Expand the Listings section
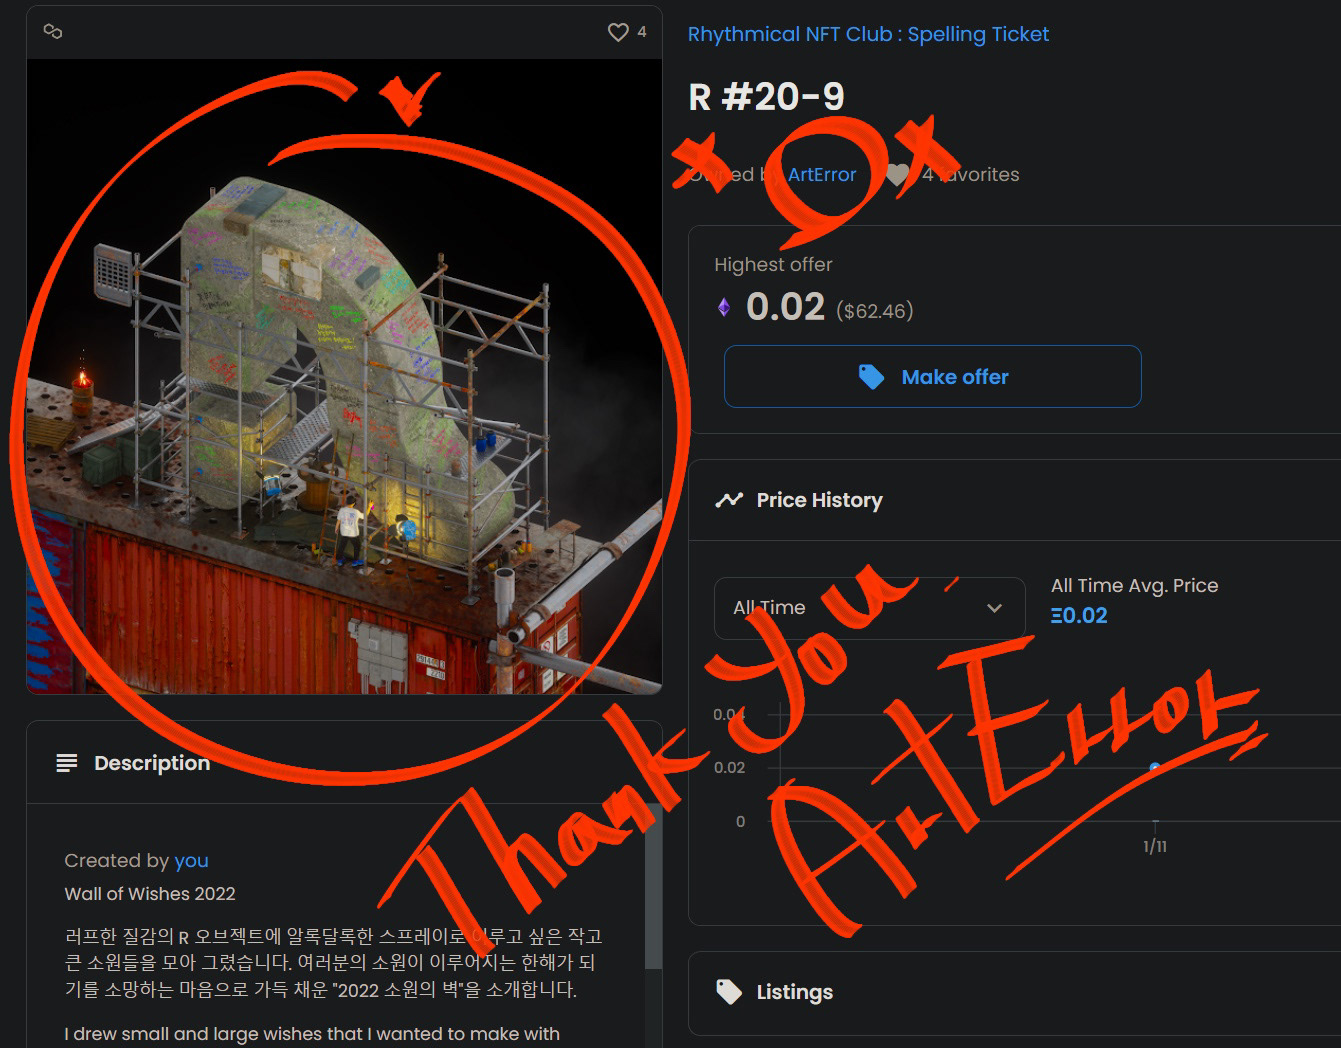 tap(1014, 992)
